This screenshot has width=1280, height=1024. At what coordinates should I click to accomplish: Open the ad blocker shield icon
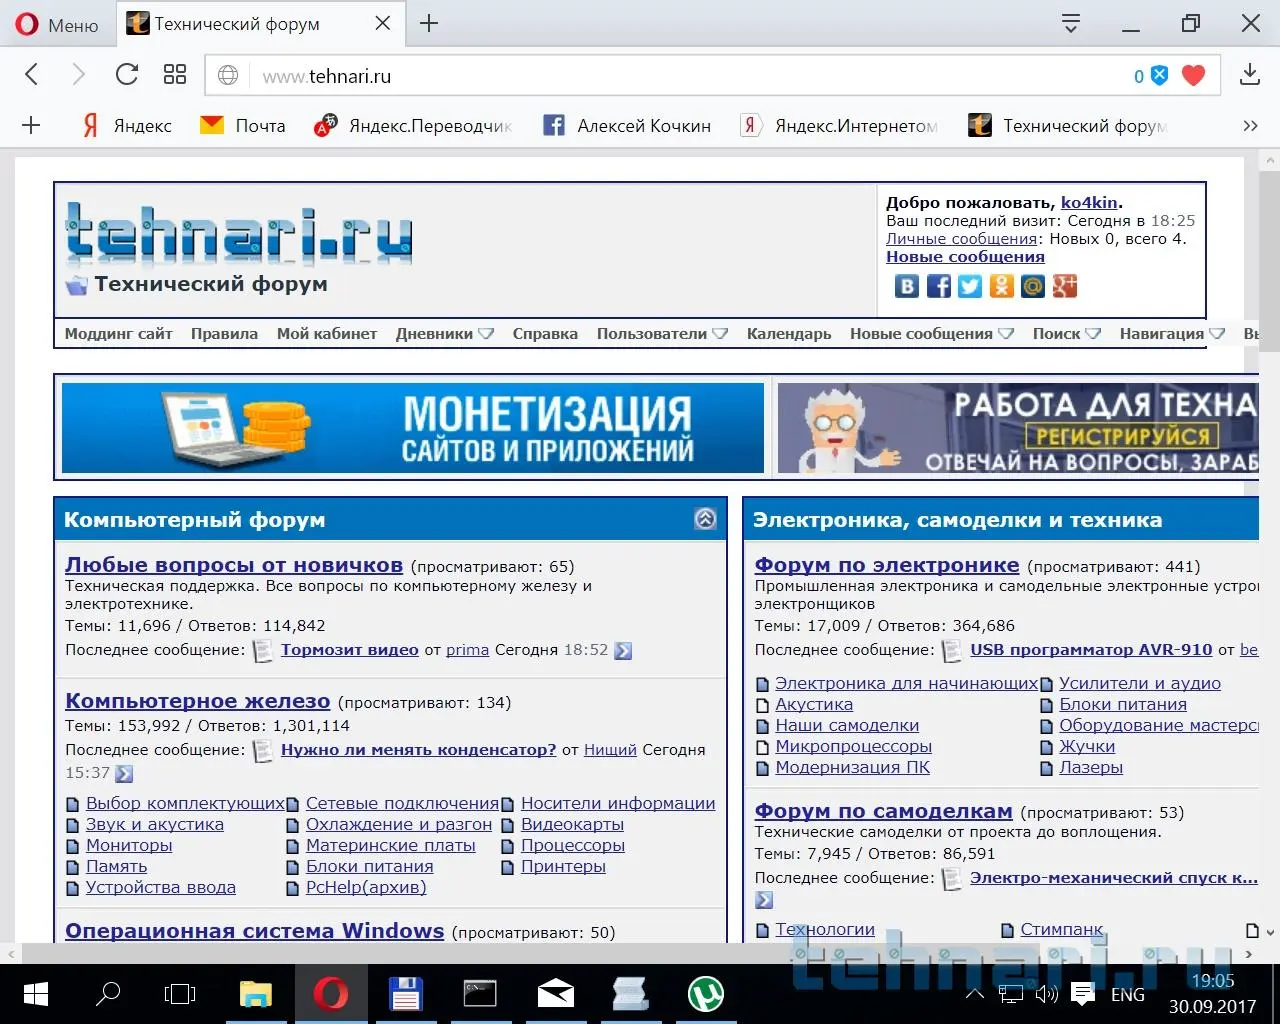pos(1159,75)
